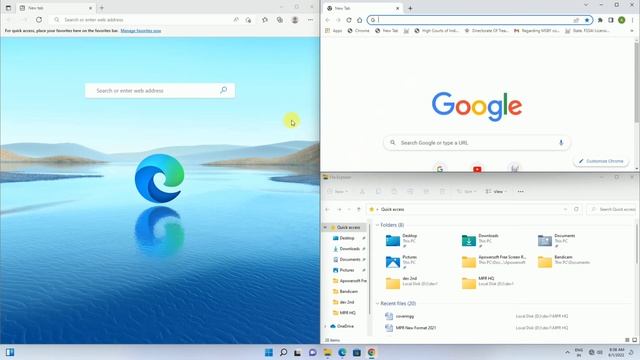
Task: Open Sort dropdown in File Explorer
Action: click(466, 191)
